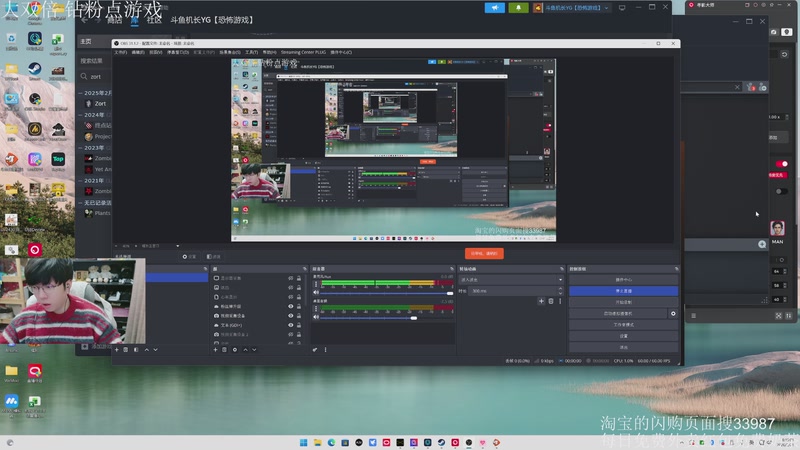Collapse the 2025年2月 group in Steam library
800x450 pixels.
coord(81,93)
